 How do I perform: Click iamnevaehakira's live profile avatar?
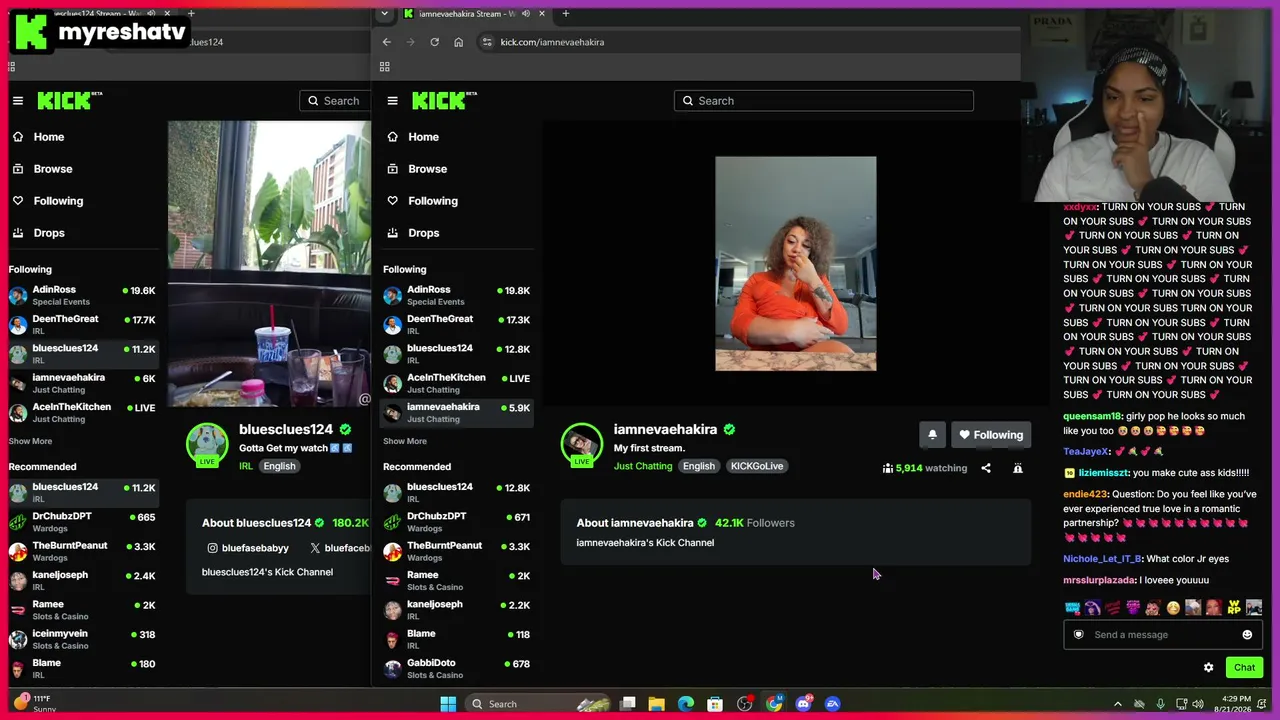(x=581, y=445)
